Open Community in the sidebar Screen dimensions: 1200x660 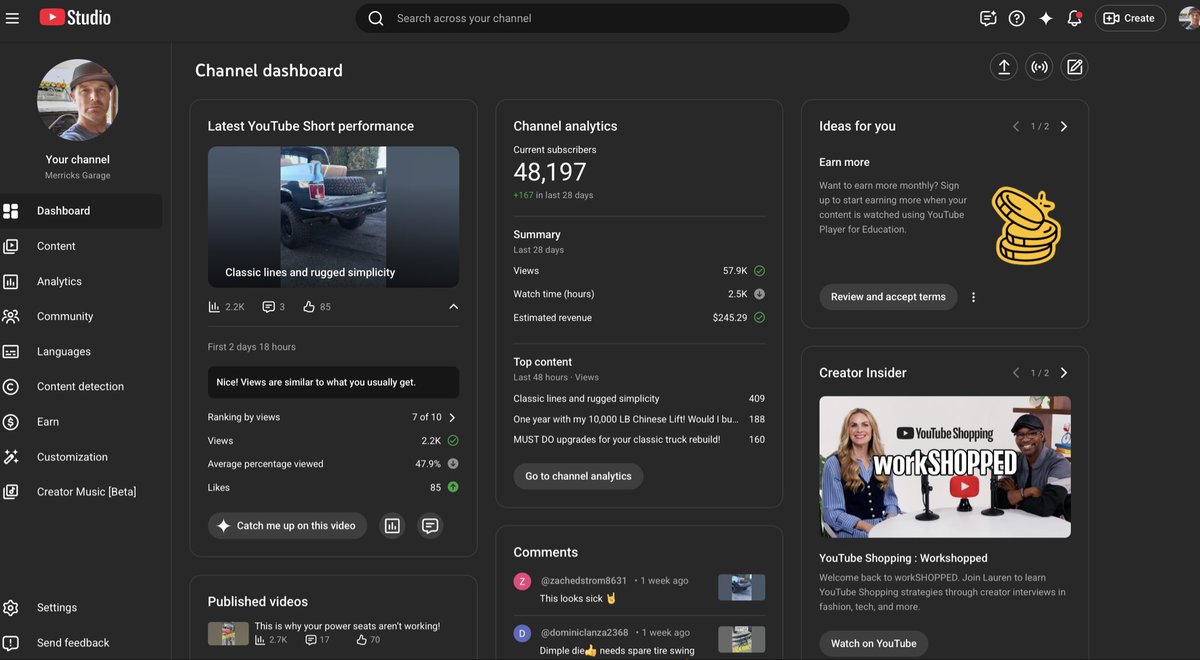(81, 316)
